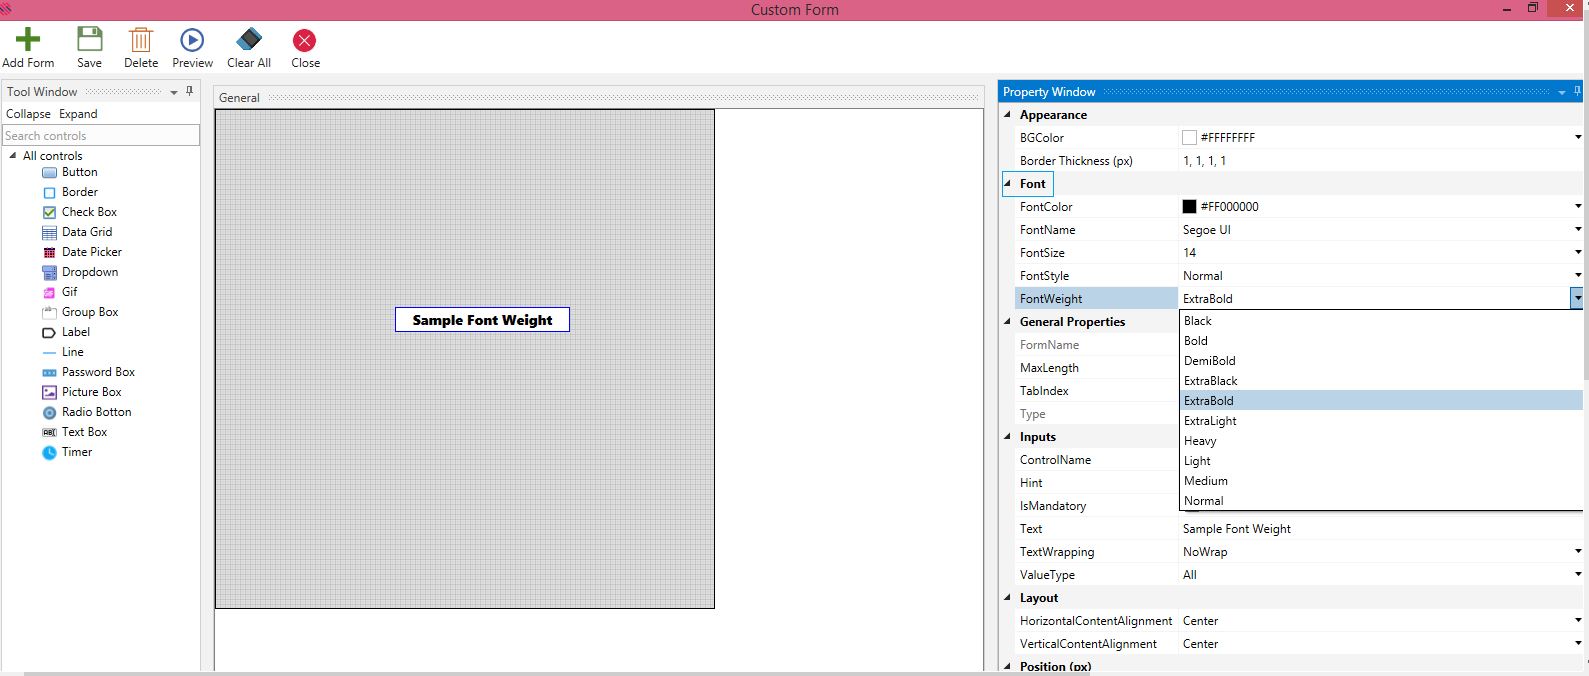The height and width of the screenshot is (676, 1589).
Task: Choose the Check Box control in tool list
Action: [x=89, y=212]
